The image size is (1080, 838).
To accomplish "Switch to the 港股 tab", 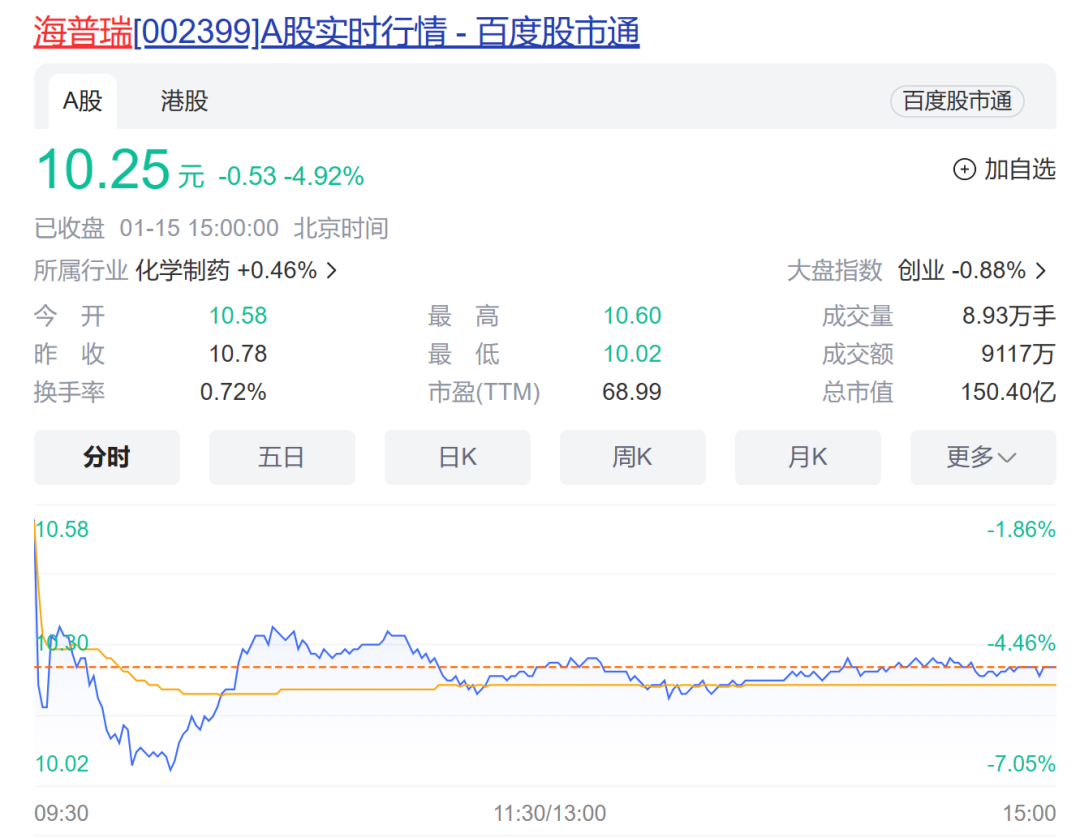I will pyautogui.click(x=184, y=101).
